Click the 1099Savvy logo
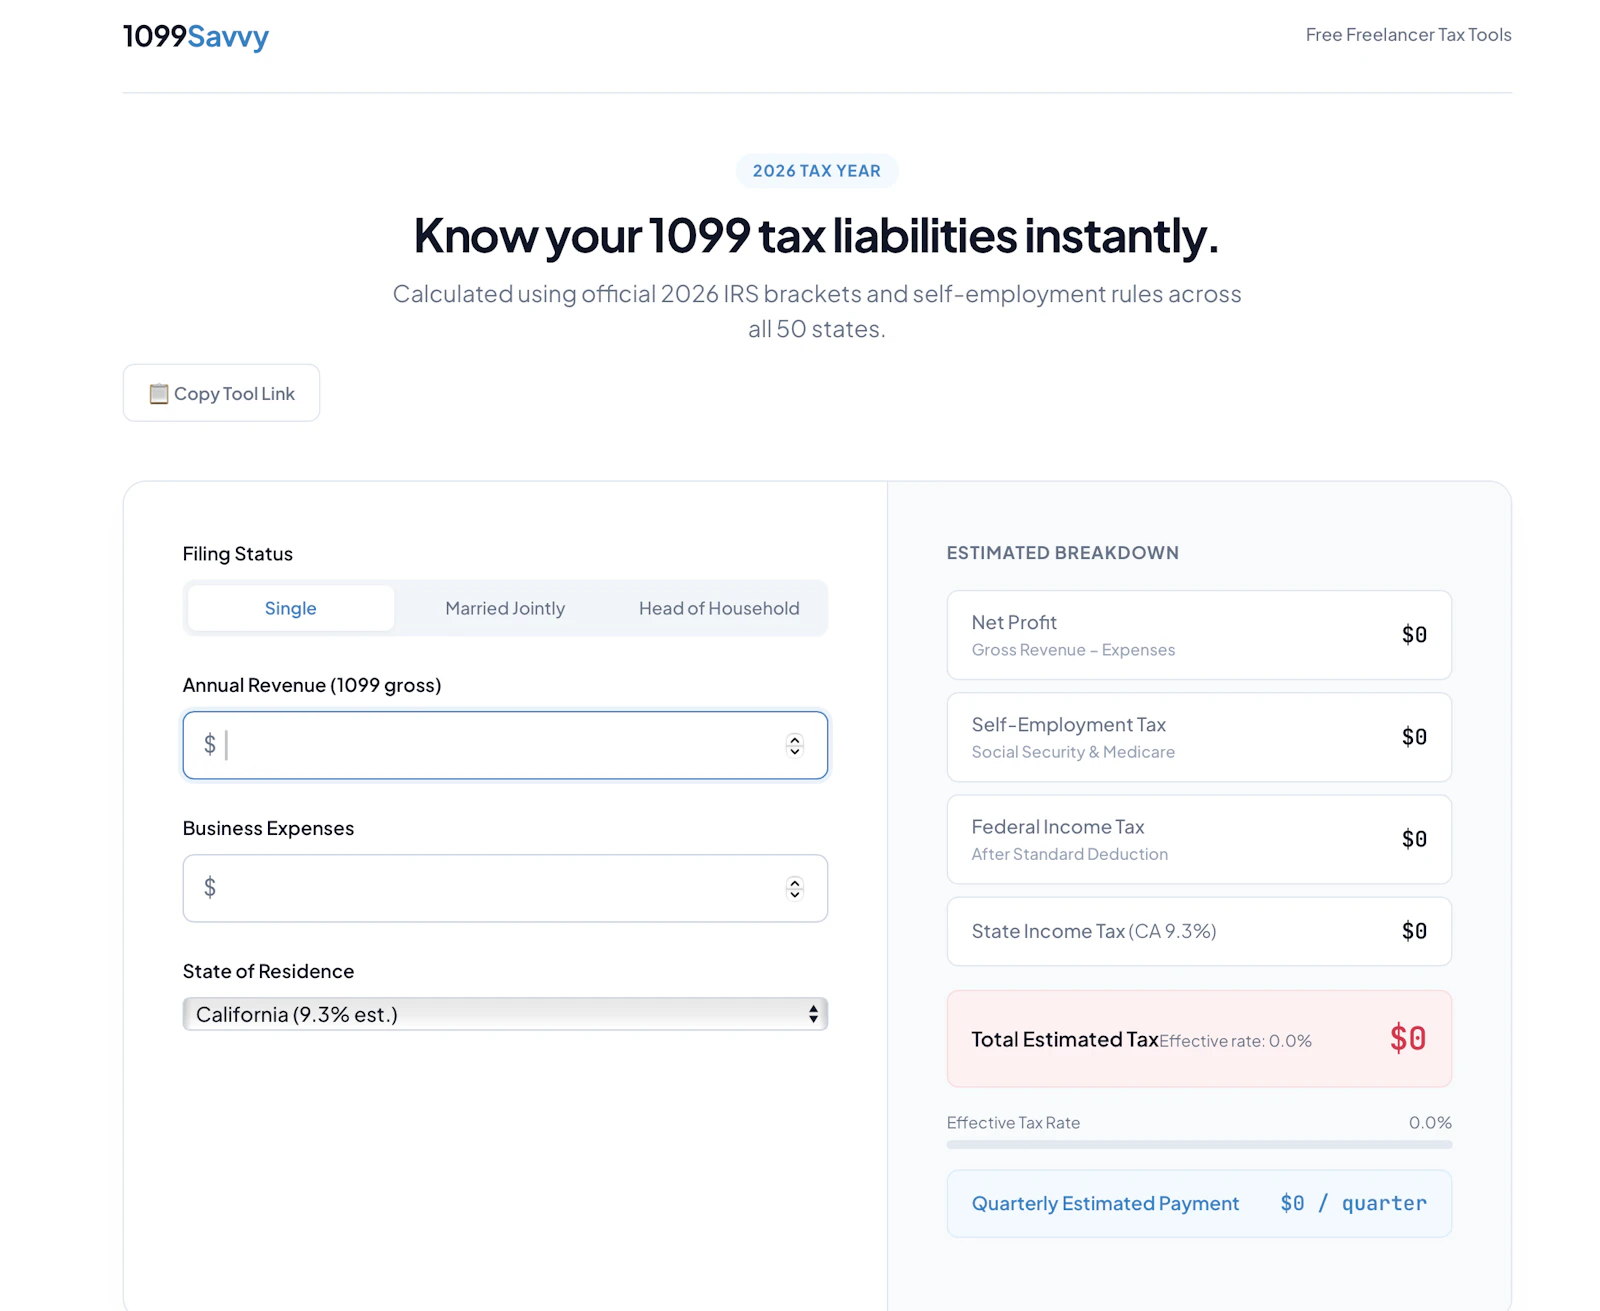 point(196,36)
